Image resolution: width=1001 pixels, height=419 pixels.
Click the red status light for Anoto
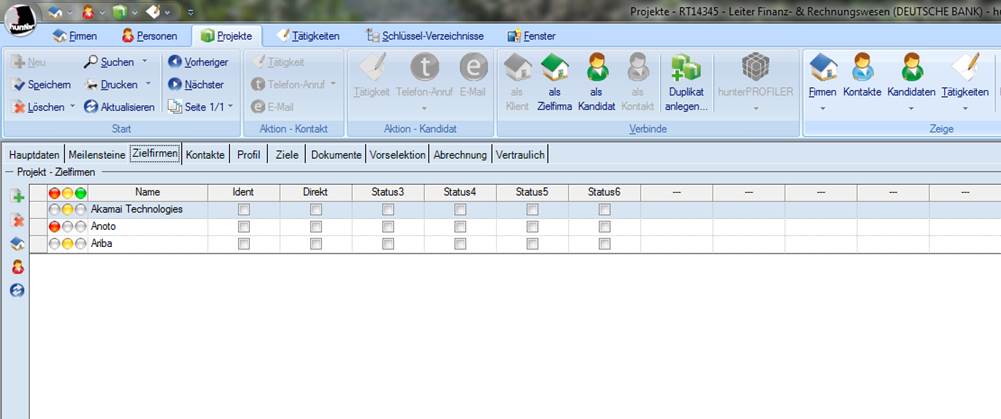coord(55,227)
